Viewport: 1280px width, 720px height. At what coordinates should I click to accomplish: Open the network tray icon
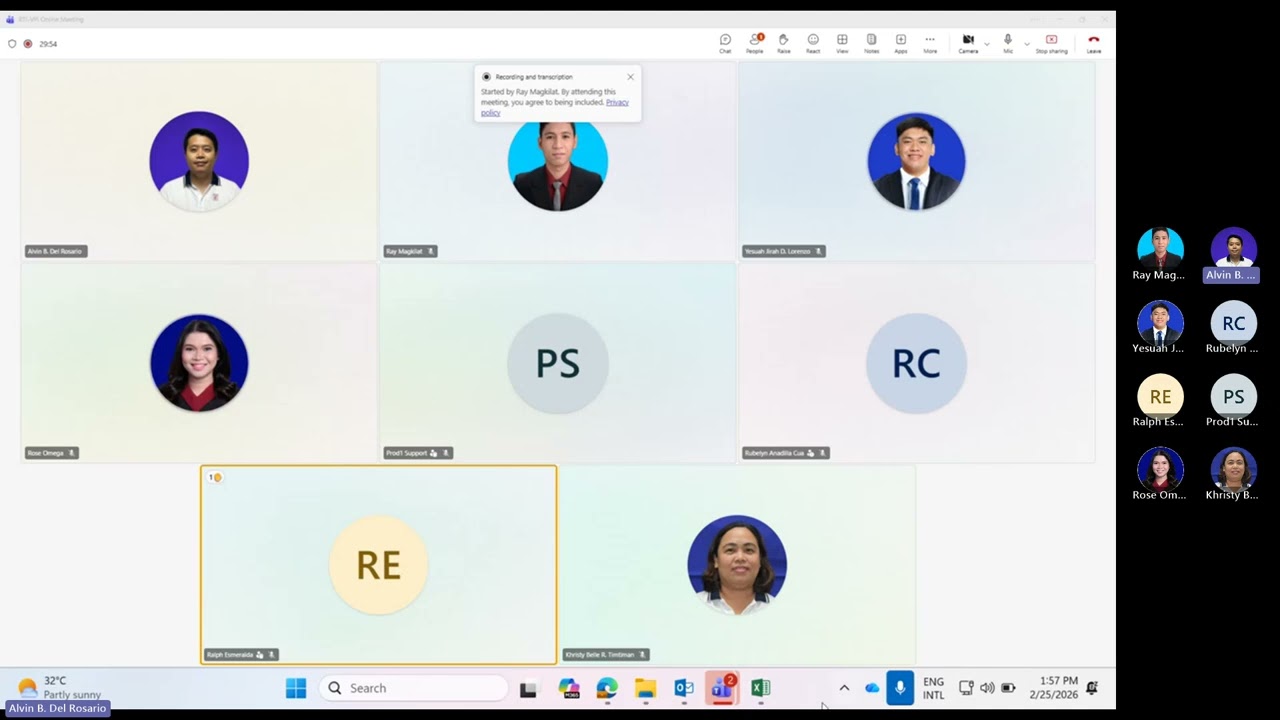point(966,688)
